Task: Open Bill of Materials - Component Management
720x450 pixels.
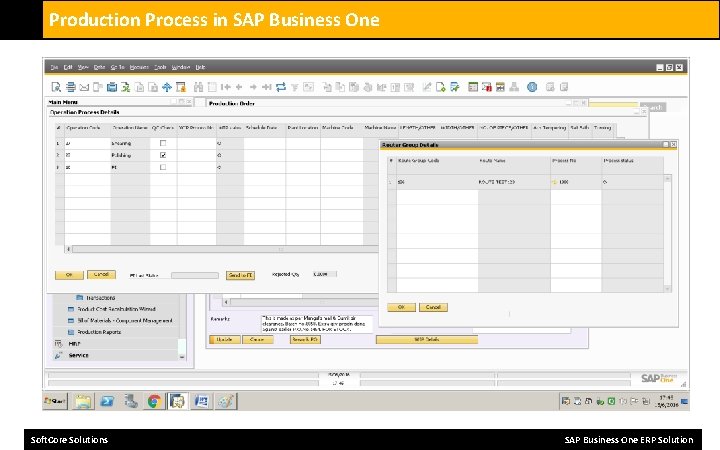Action: click(x=125, y=321)
